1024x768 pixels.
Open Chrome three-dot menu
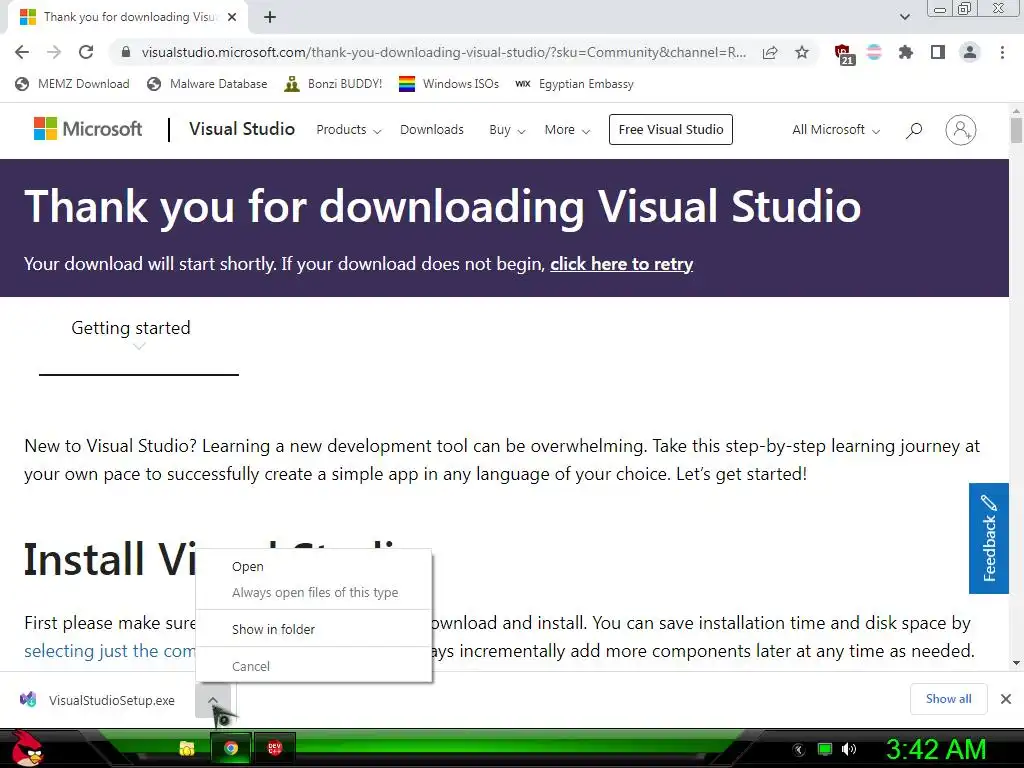click(x=1002, y=52)
